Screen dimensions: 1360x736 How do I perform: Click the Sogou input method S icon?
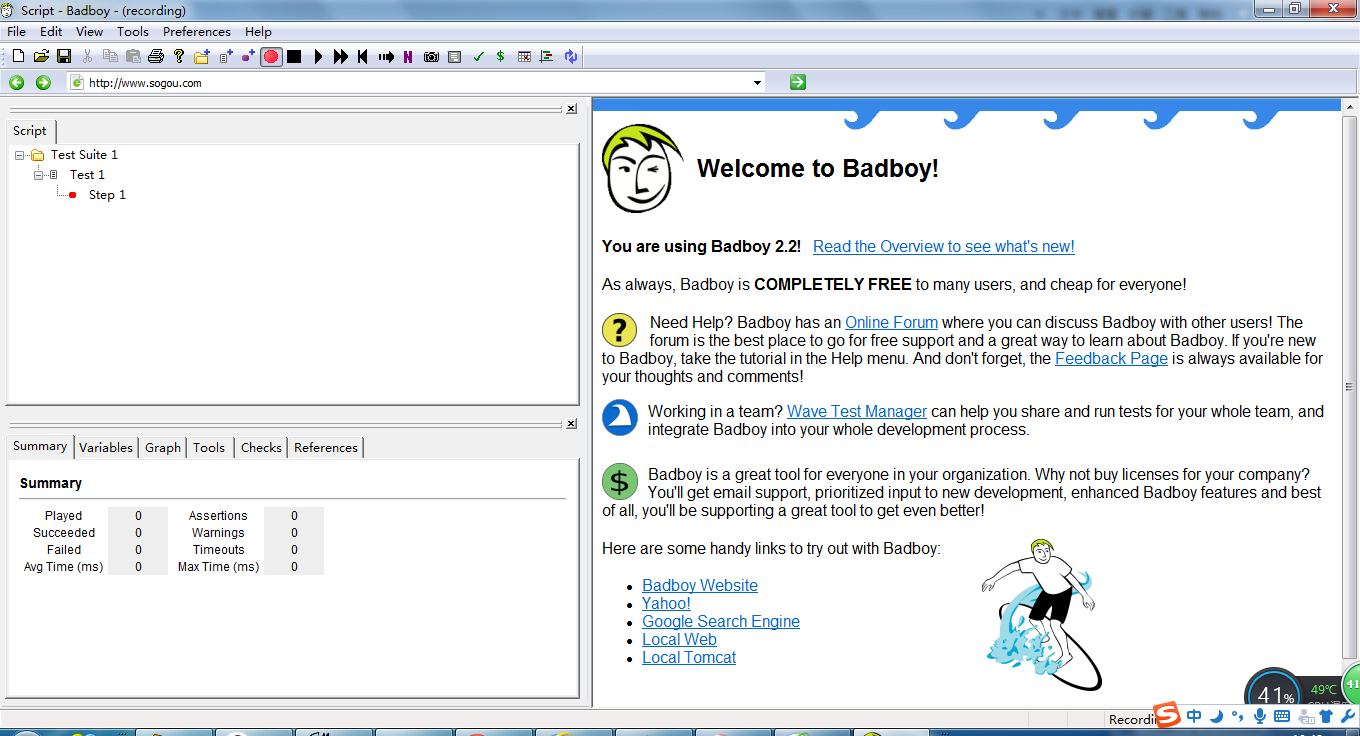pos(1167,715)
